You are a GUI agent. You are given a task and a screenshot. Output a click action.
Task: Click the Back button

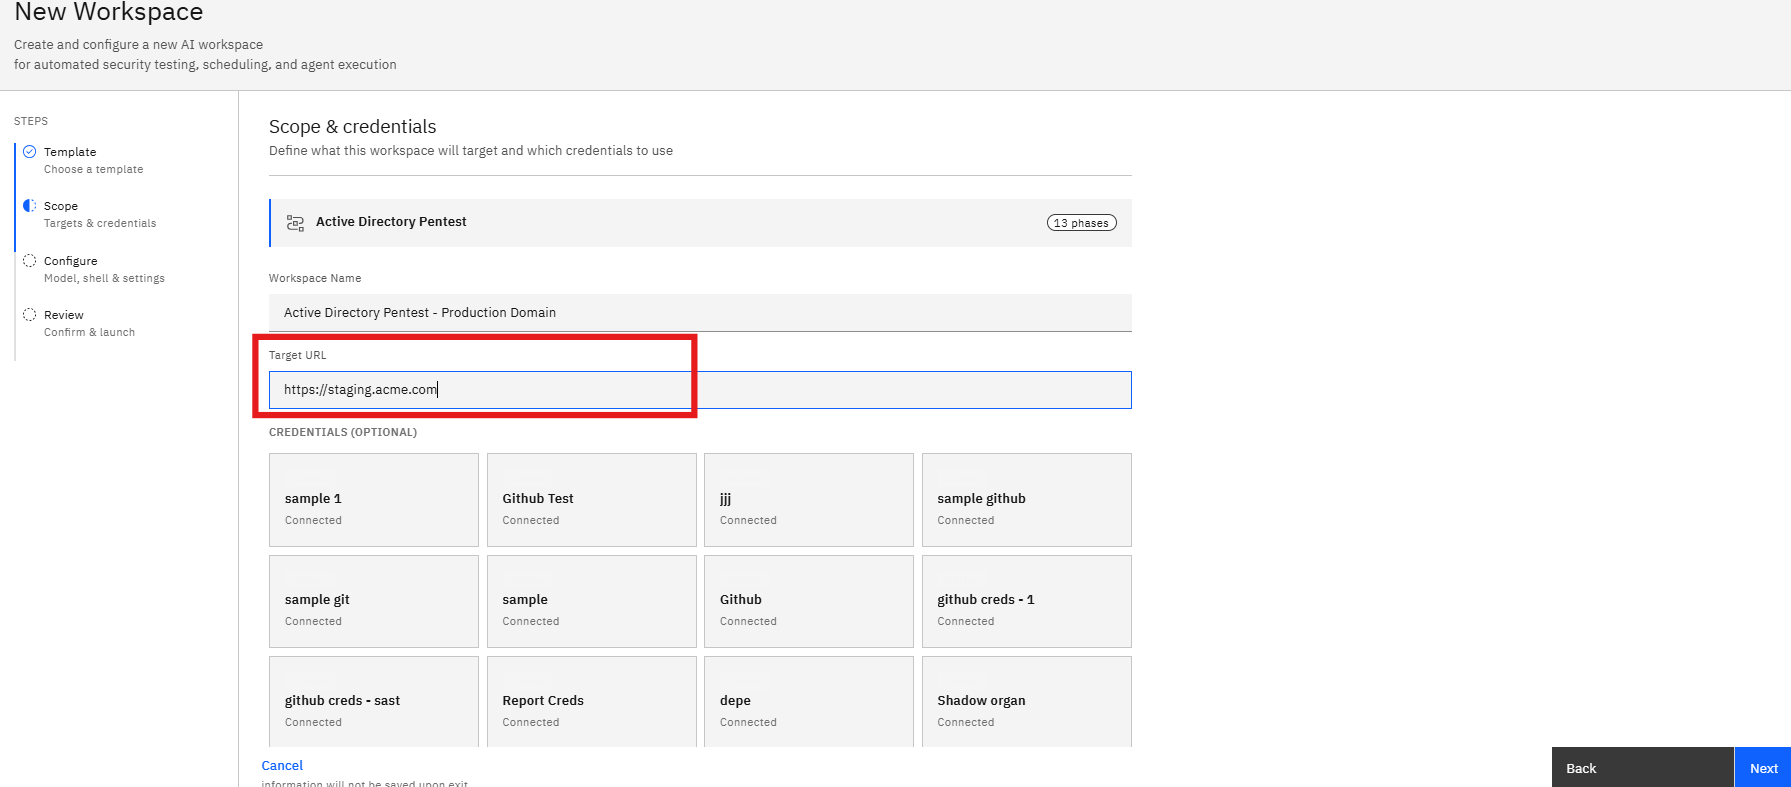(1643, 768)
